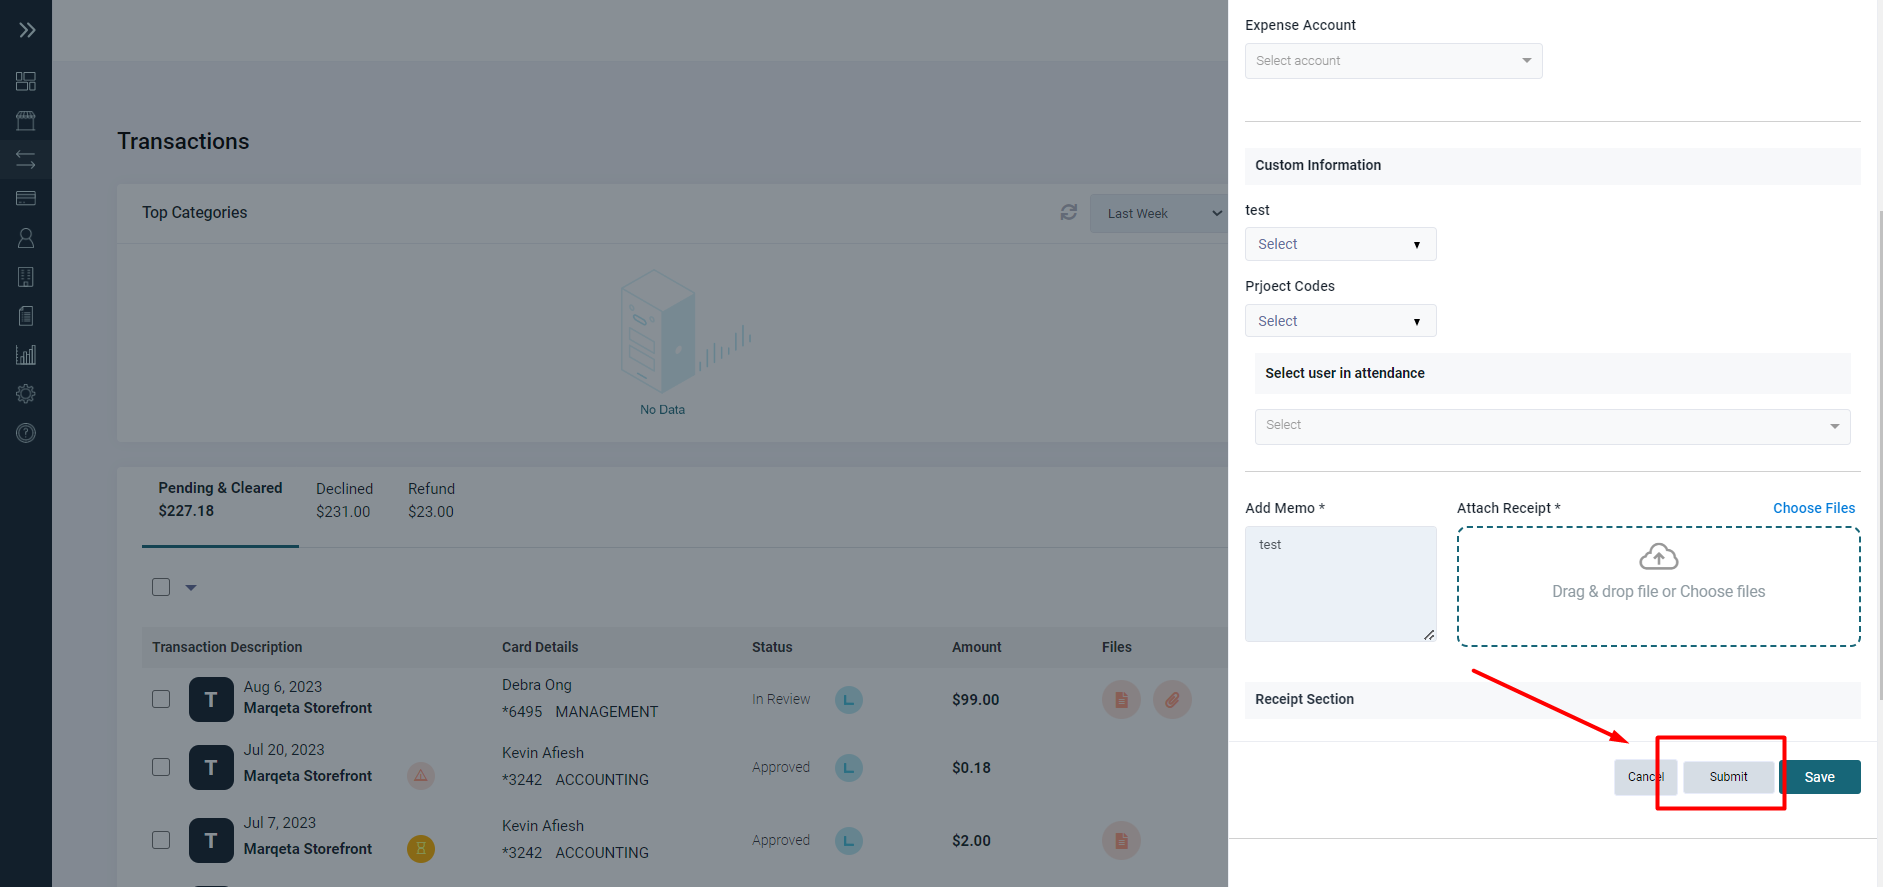Switch to the Declined tab

tap(344, 500)
